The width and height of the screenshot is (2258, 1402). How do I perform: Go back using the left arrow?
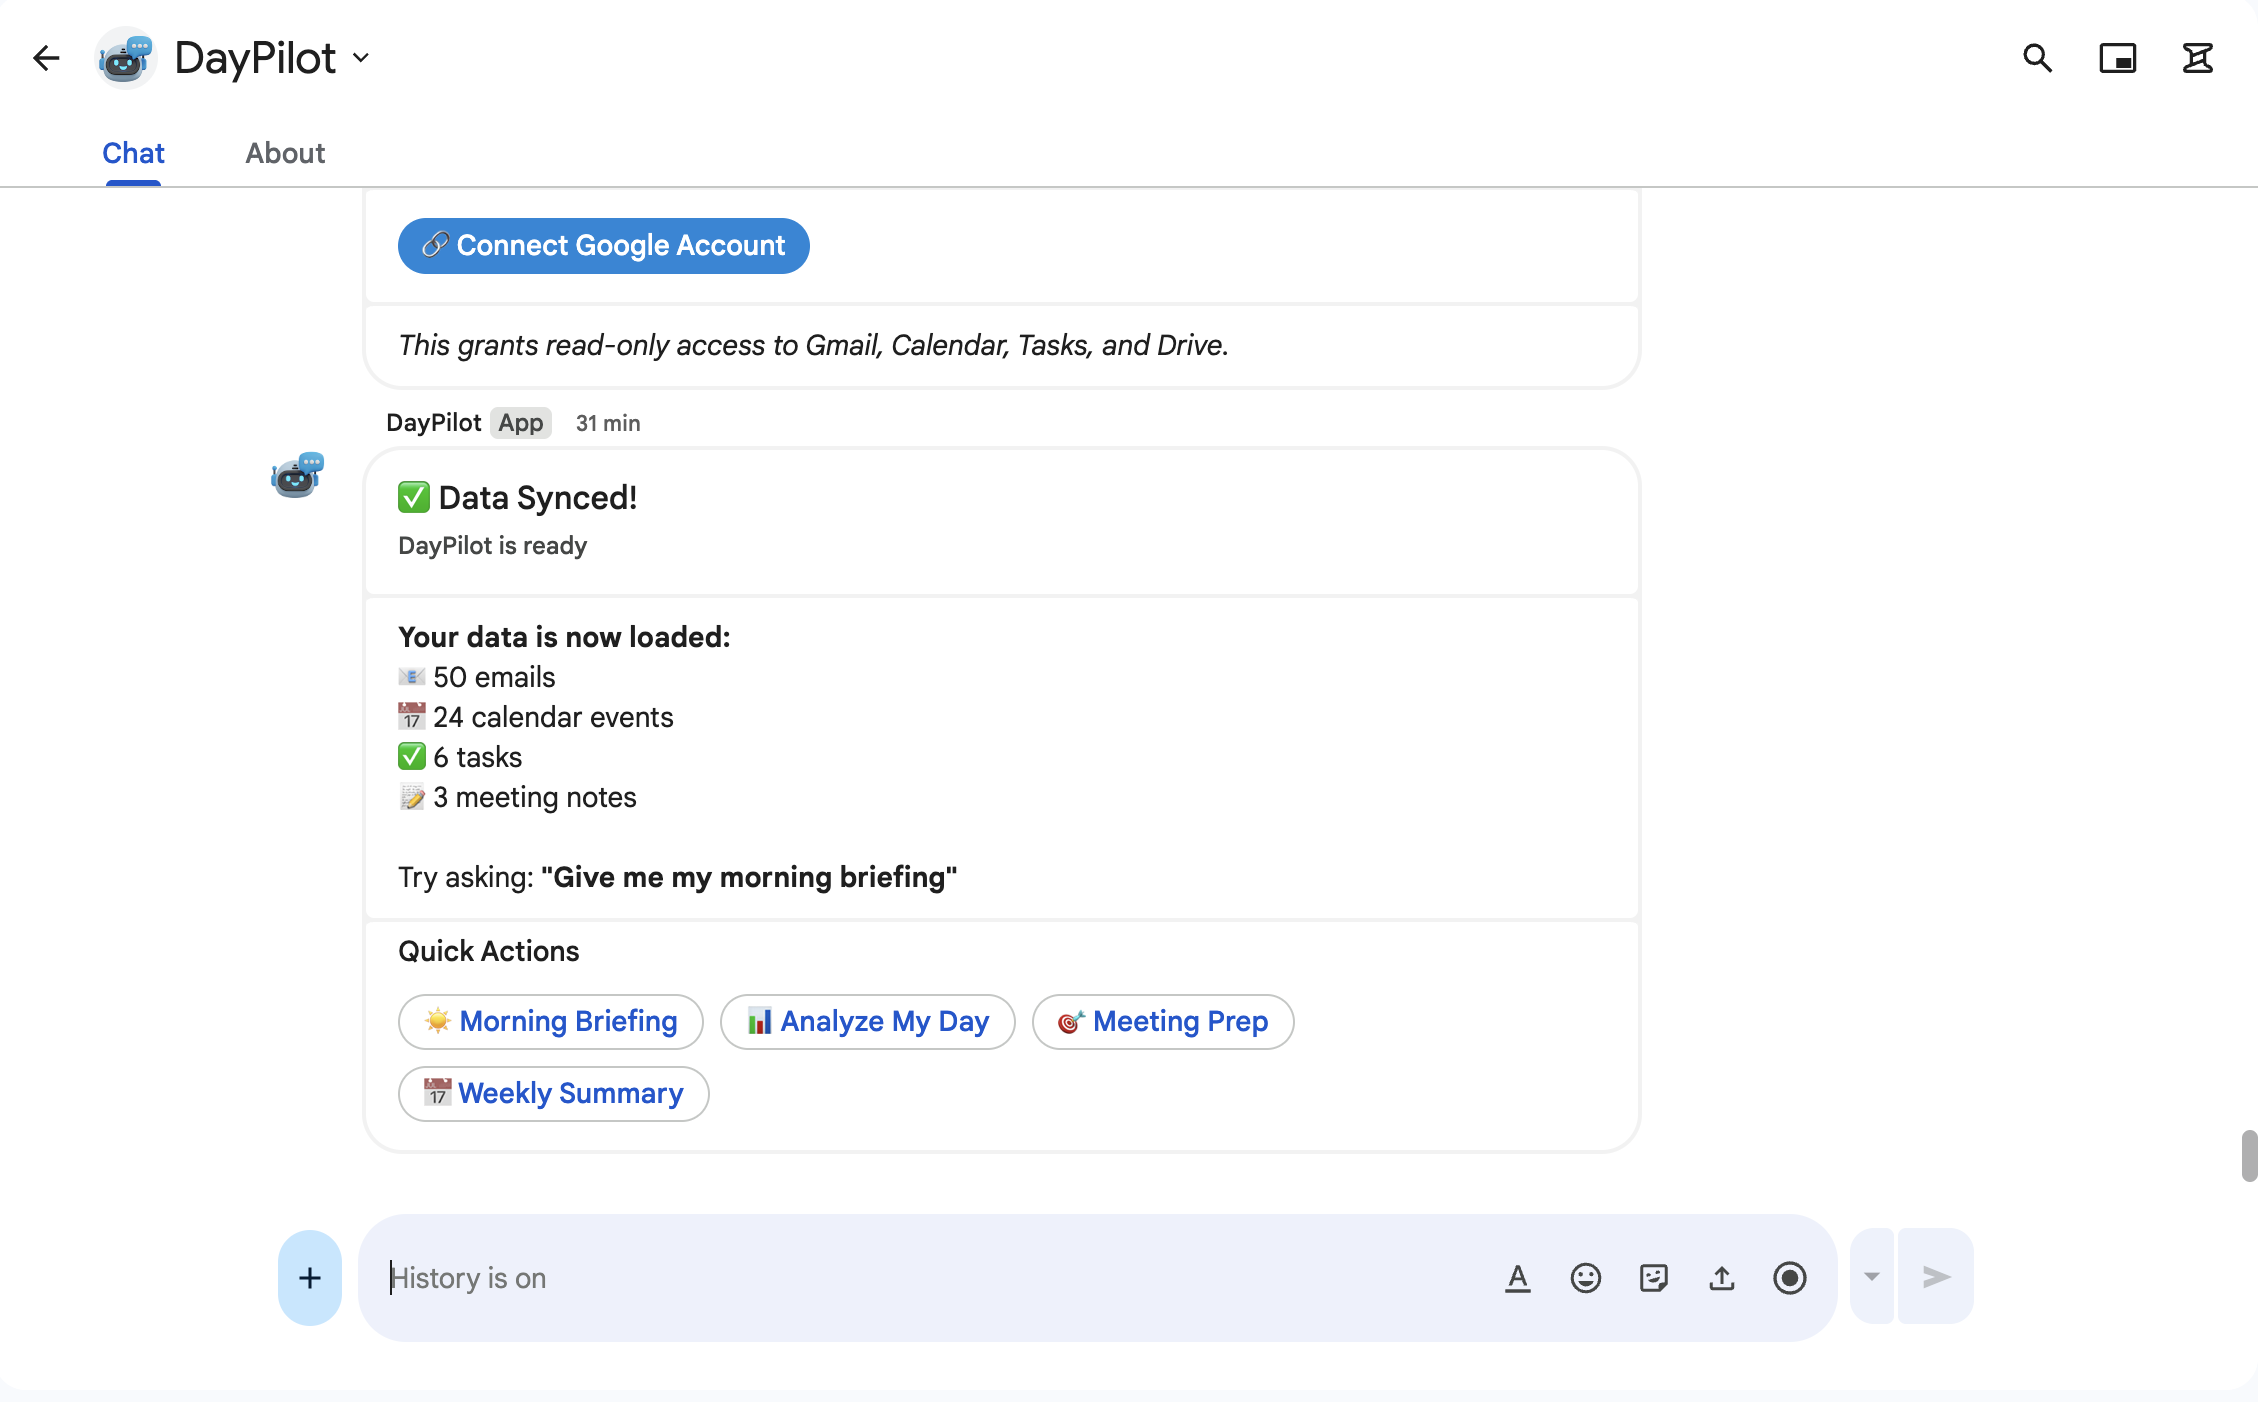point(46,58)
